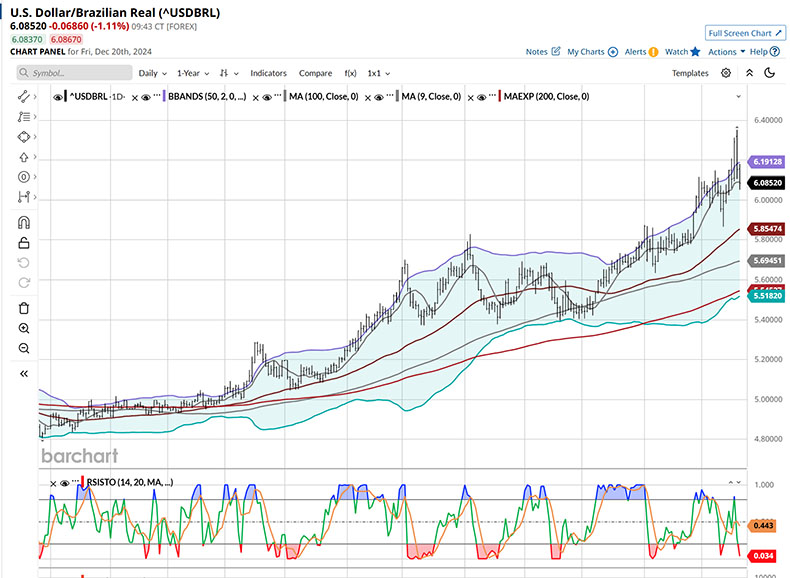Screen dimensions: 790x578
Task: Hide the BBANDS indicator via eye icon
Action: point(146,97)
